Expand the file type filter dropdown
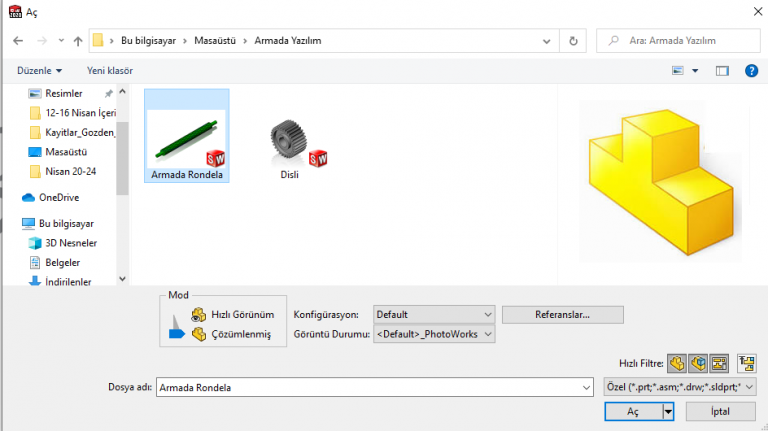 click(680, 386)
